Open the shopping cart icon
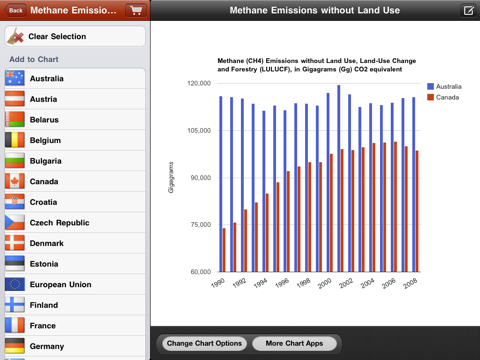Viewport: 480px width, 360px height. tap(136, 10)
